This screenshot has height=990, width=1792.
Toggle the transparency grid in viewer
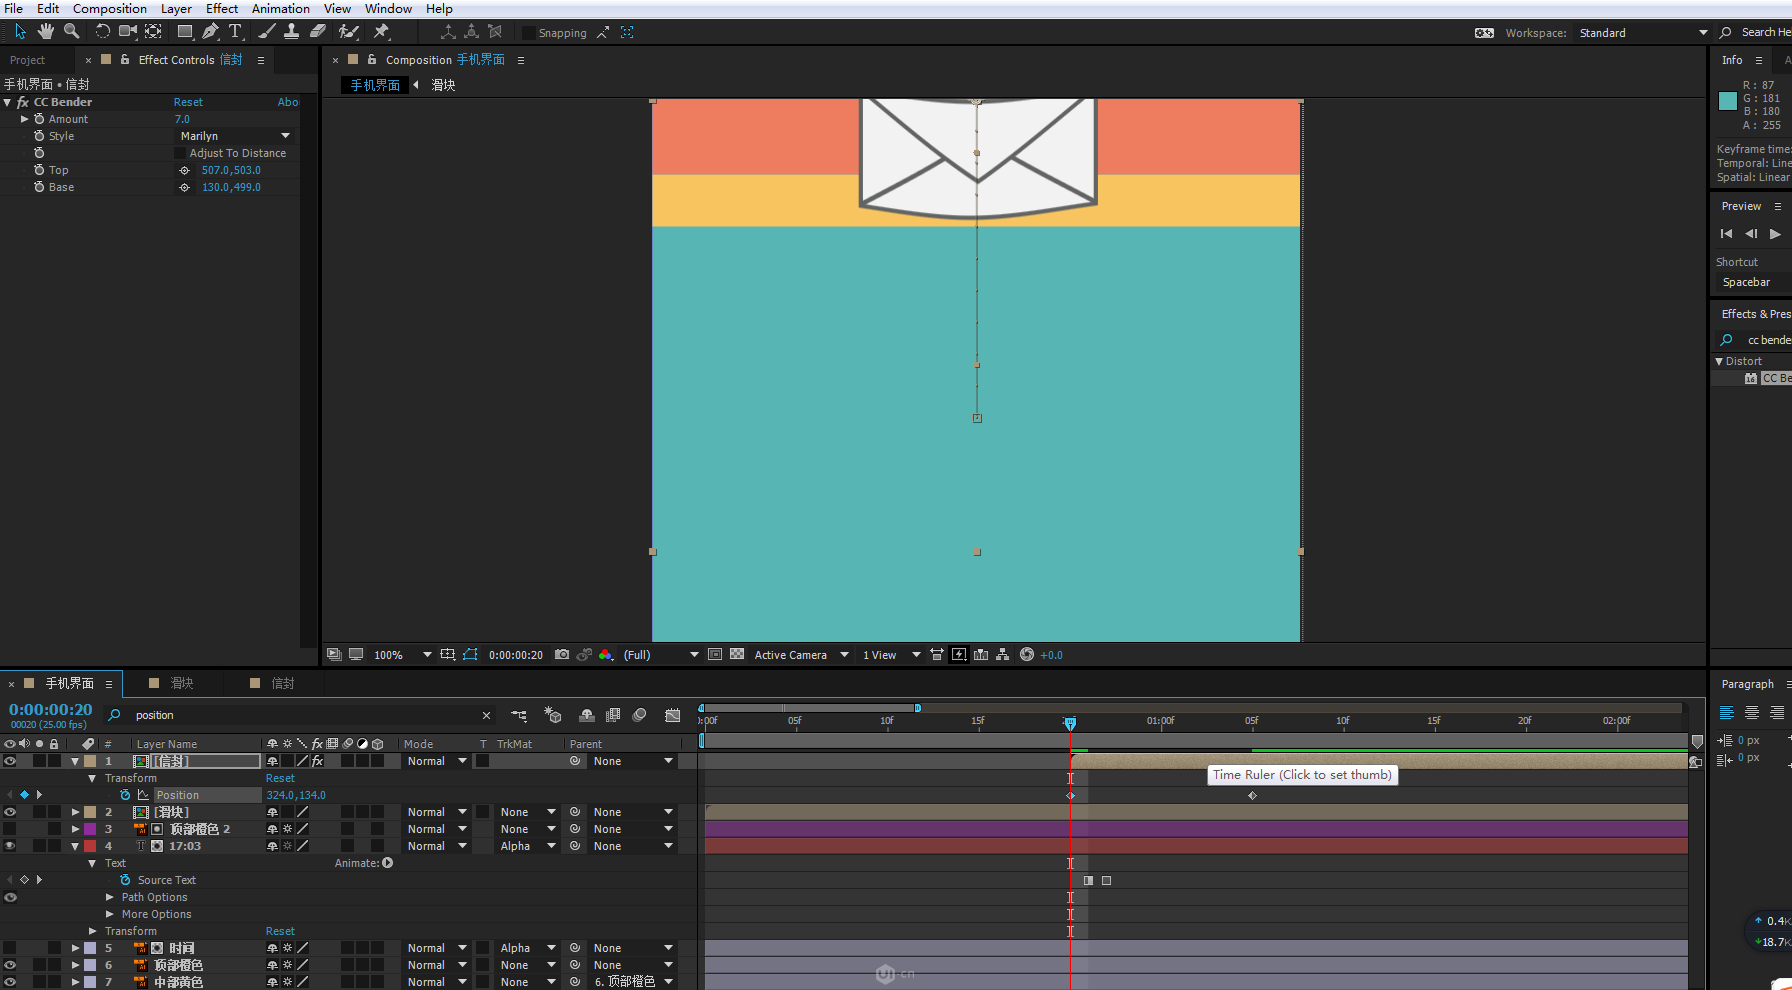pyautogui.click(x=737, y=655)
